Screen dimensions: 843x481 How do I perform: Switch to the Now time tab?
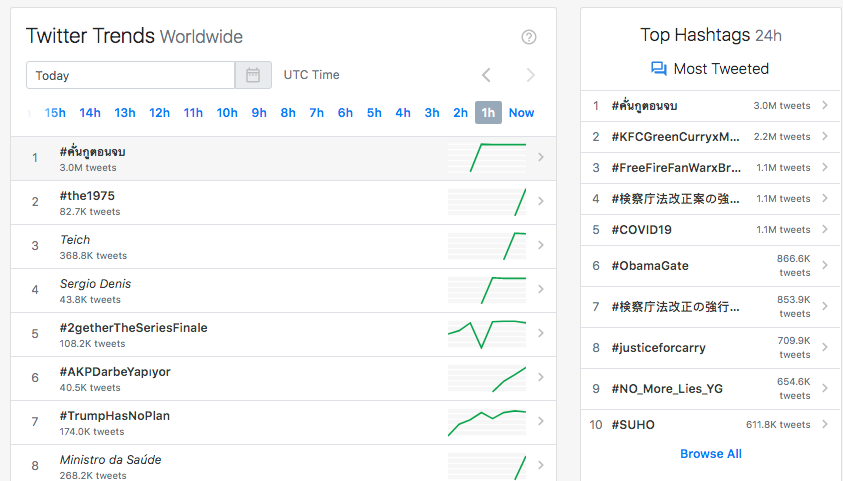(521, 113)
